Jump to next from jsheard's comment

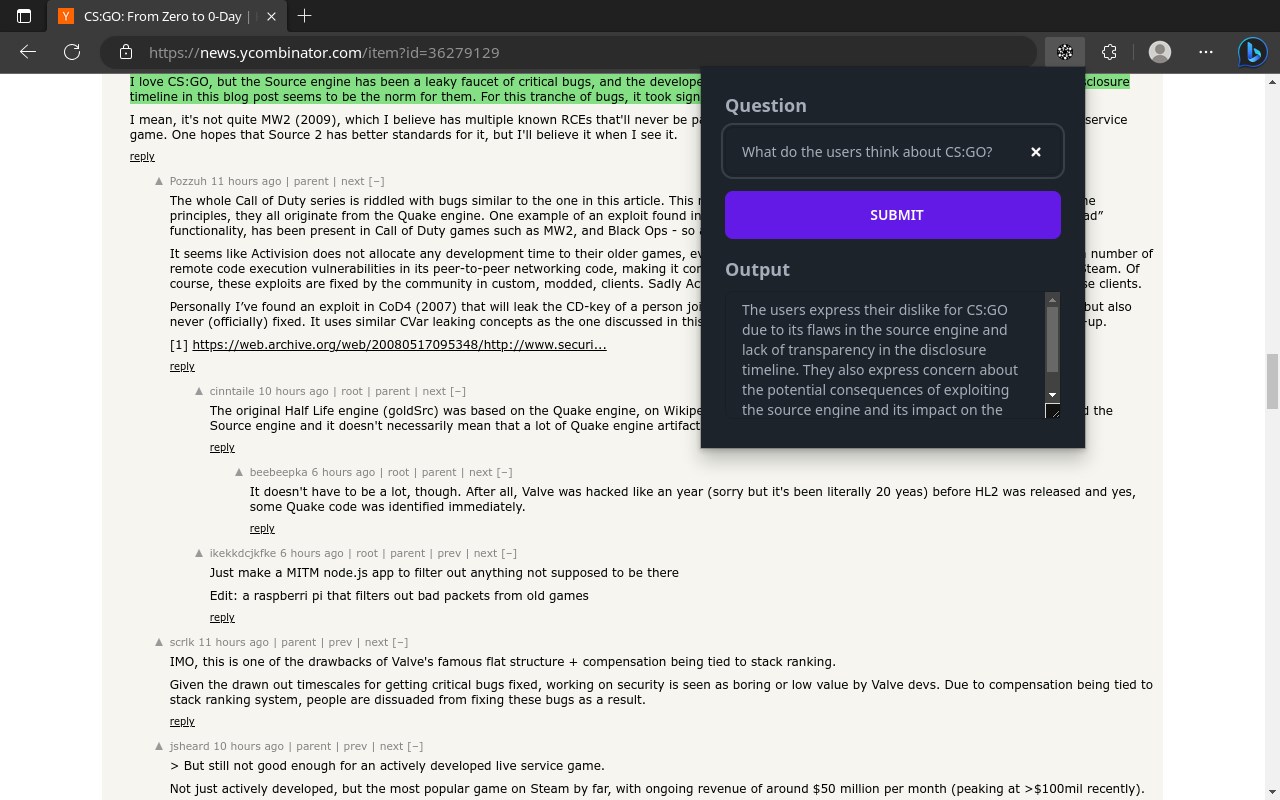391,746
